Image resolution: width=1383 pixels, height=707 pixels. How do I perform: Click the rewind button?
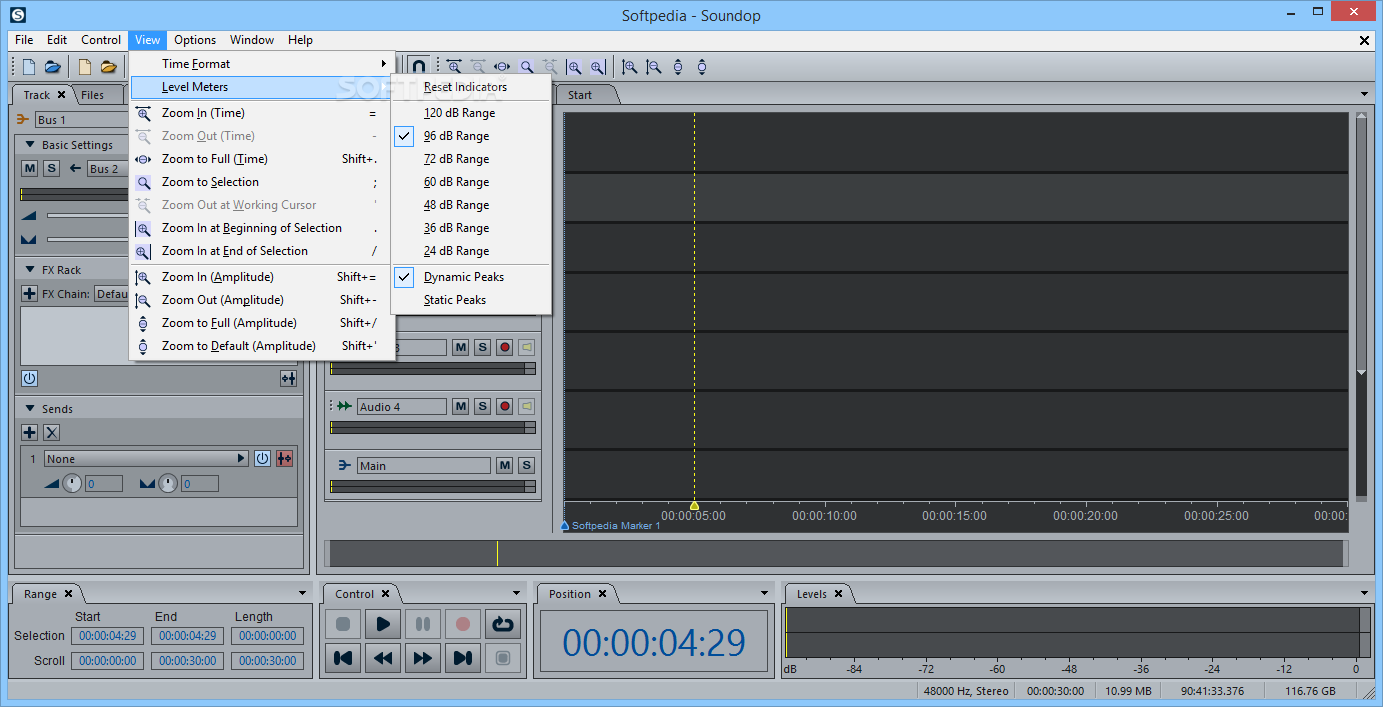coord(382,658)
